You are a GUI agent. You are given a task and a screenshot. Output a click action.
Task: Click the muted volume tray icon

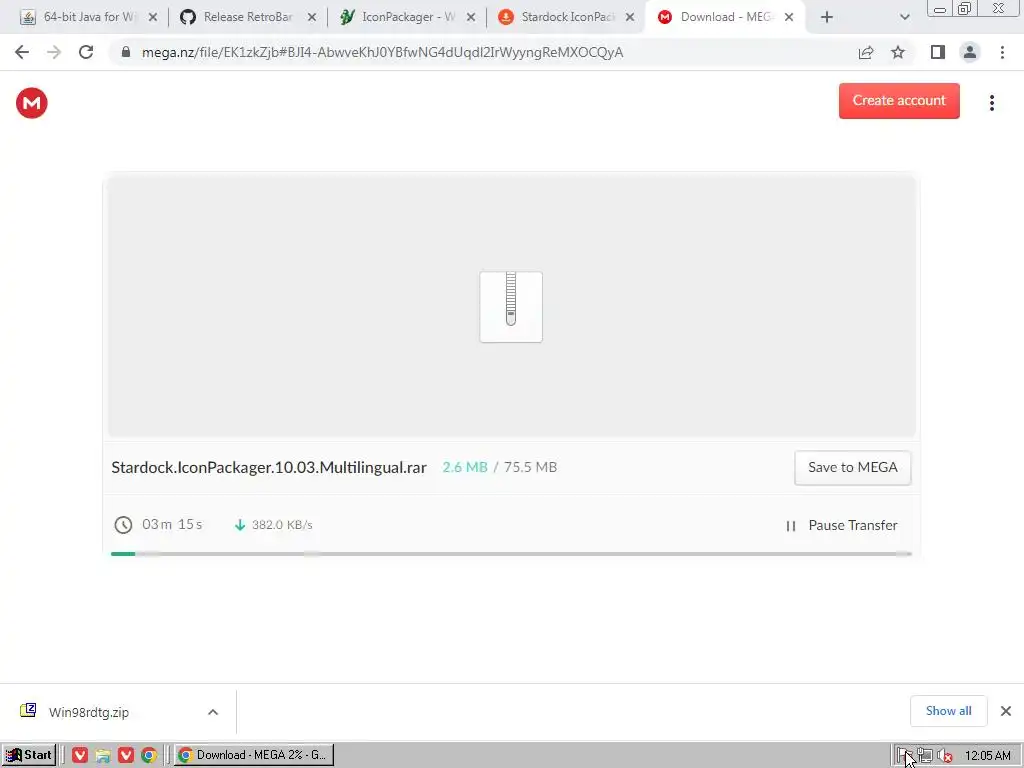click(x=944, y=756)
